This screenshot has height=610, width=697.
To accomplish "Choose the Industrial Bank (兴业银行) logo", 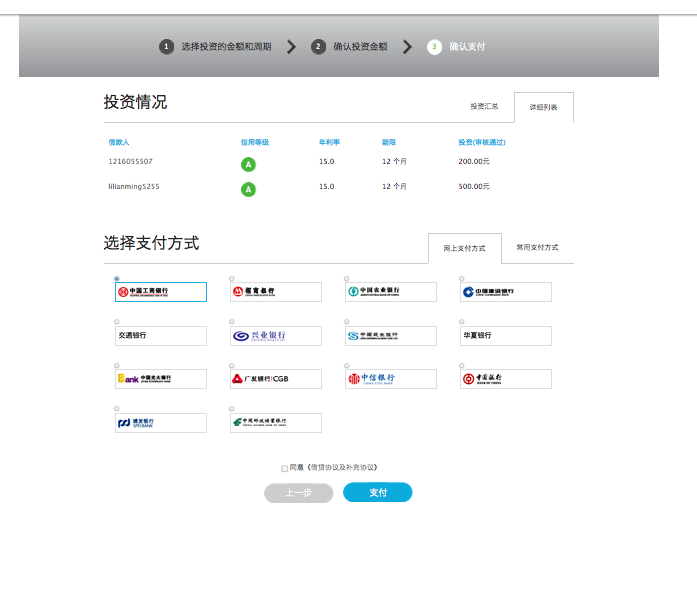I will click(275, 336).
